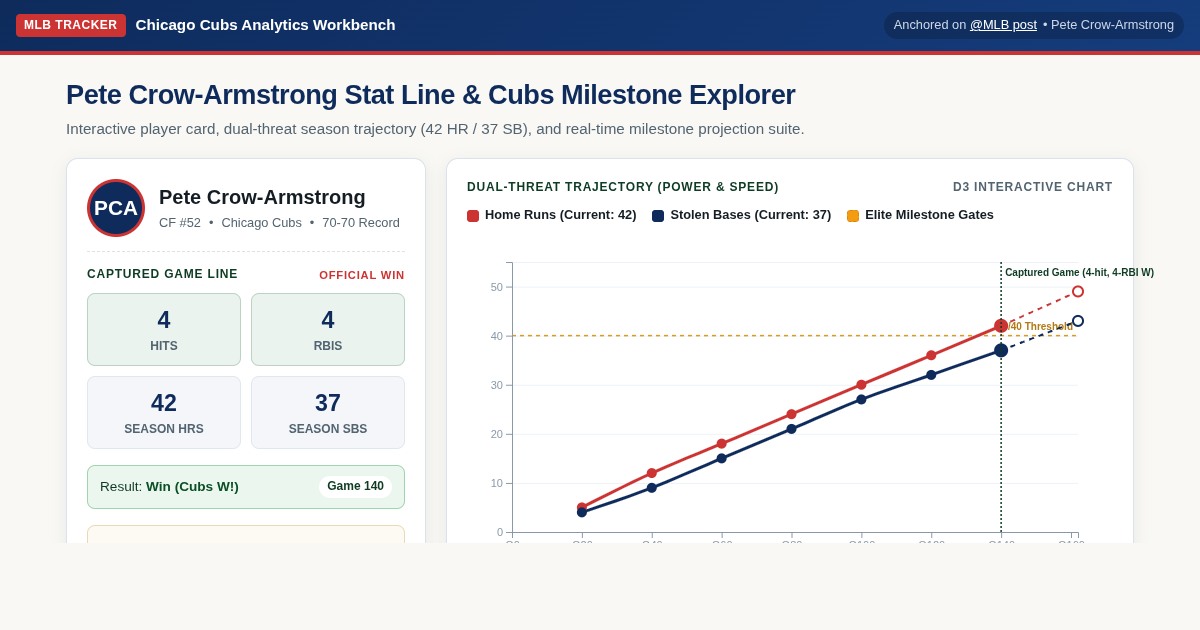Click the interactive player card subtitle text
1200x630 pixels.
[x=435, y=128]
